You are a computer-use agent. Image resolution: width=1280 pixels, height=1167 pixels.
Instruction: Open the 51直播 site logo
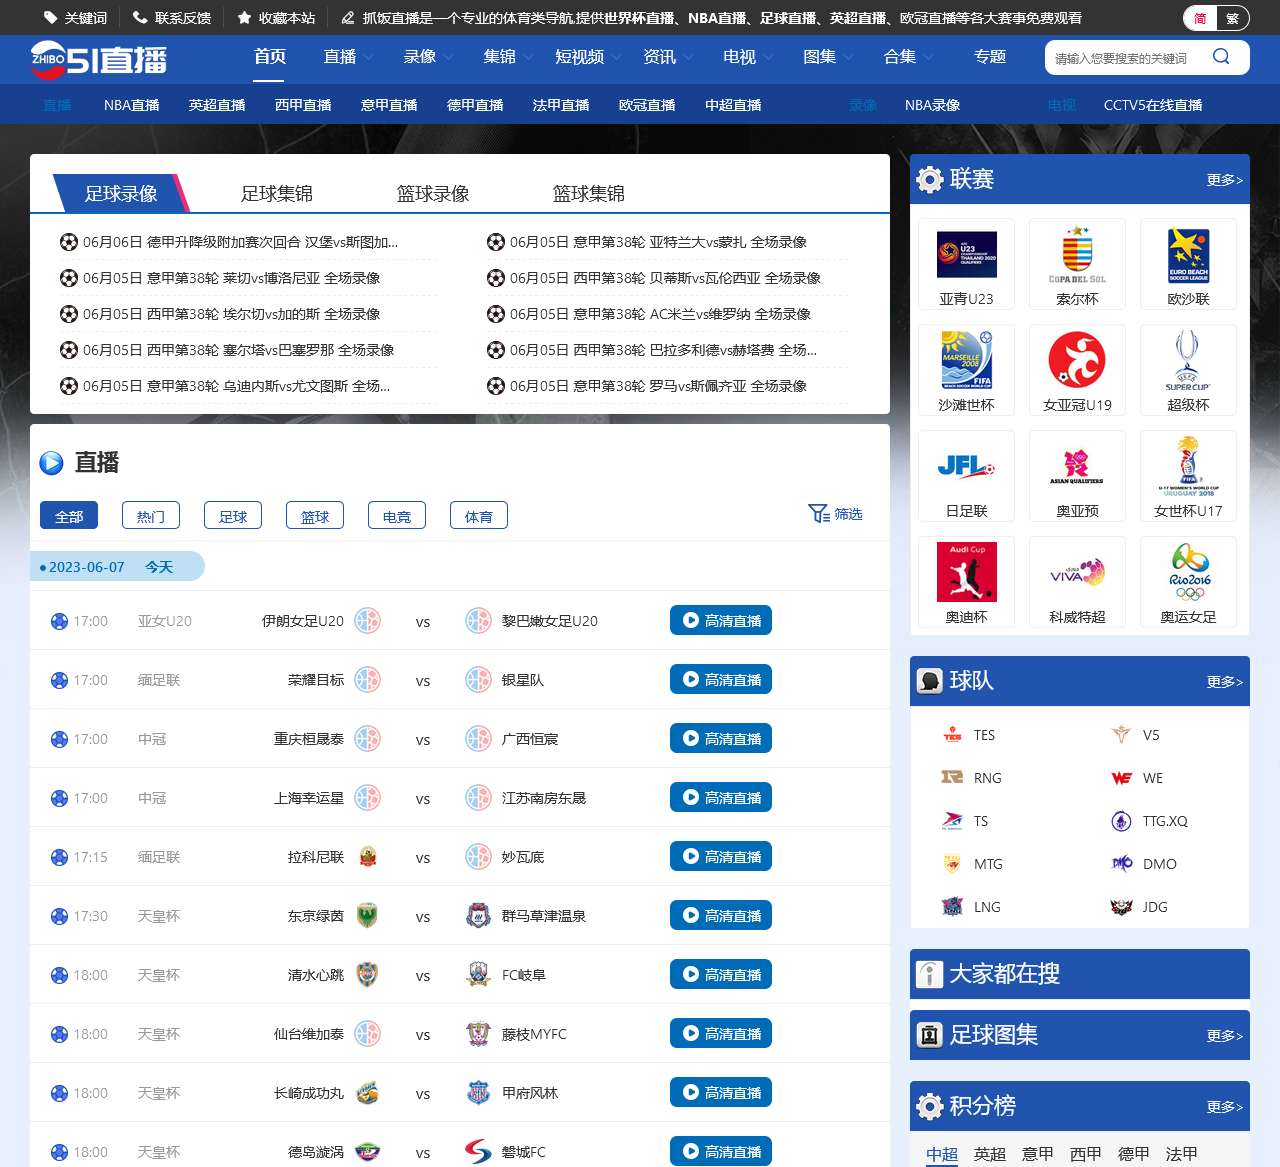[98, 59]
